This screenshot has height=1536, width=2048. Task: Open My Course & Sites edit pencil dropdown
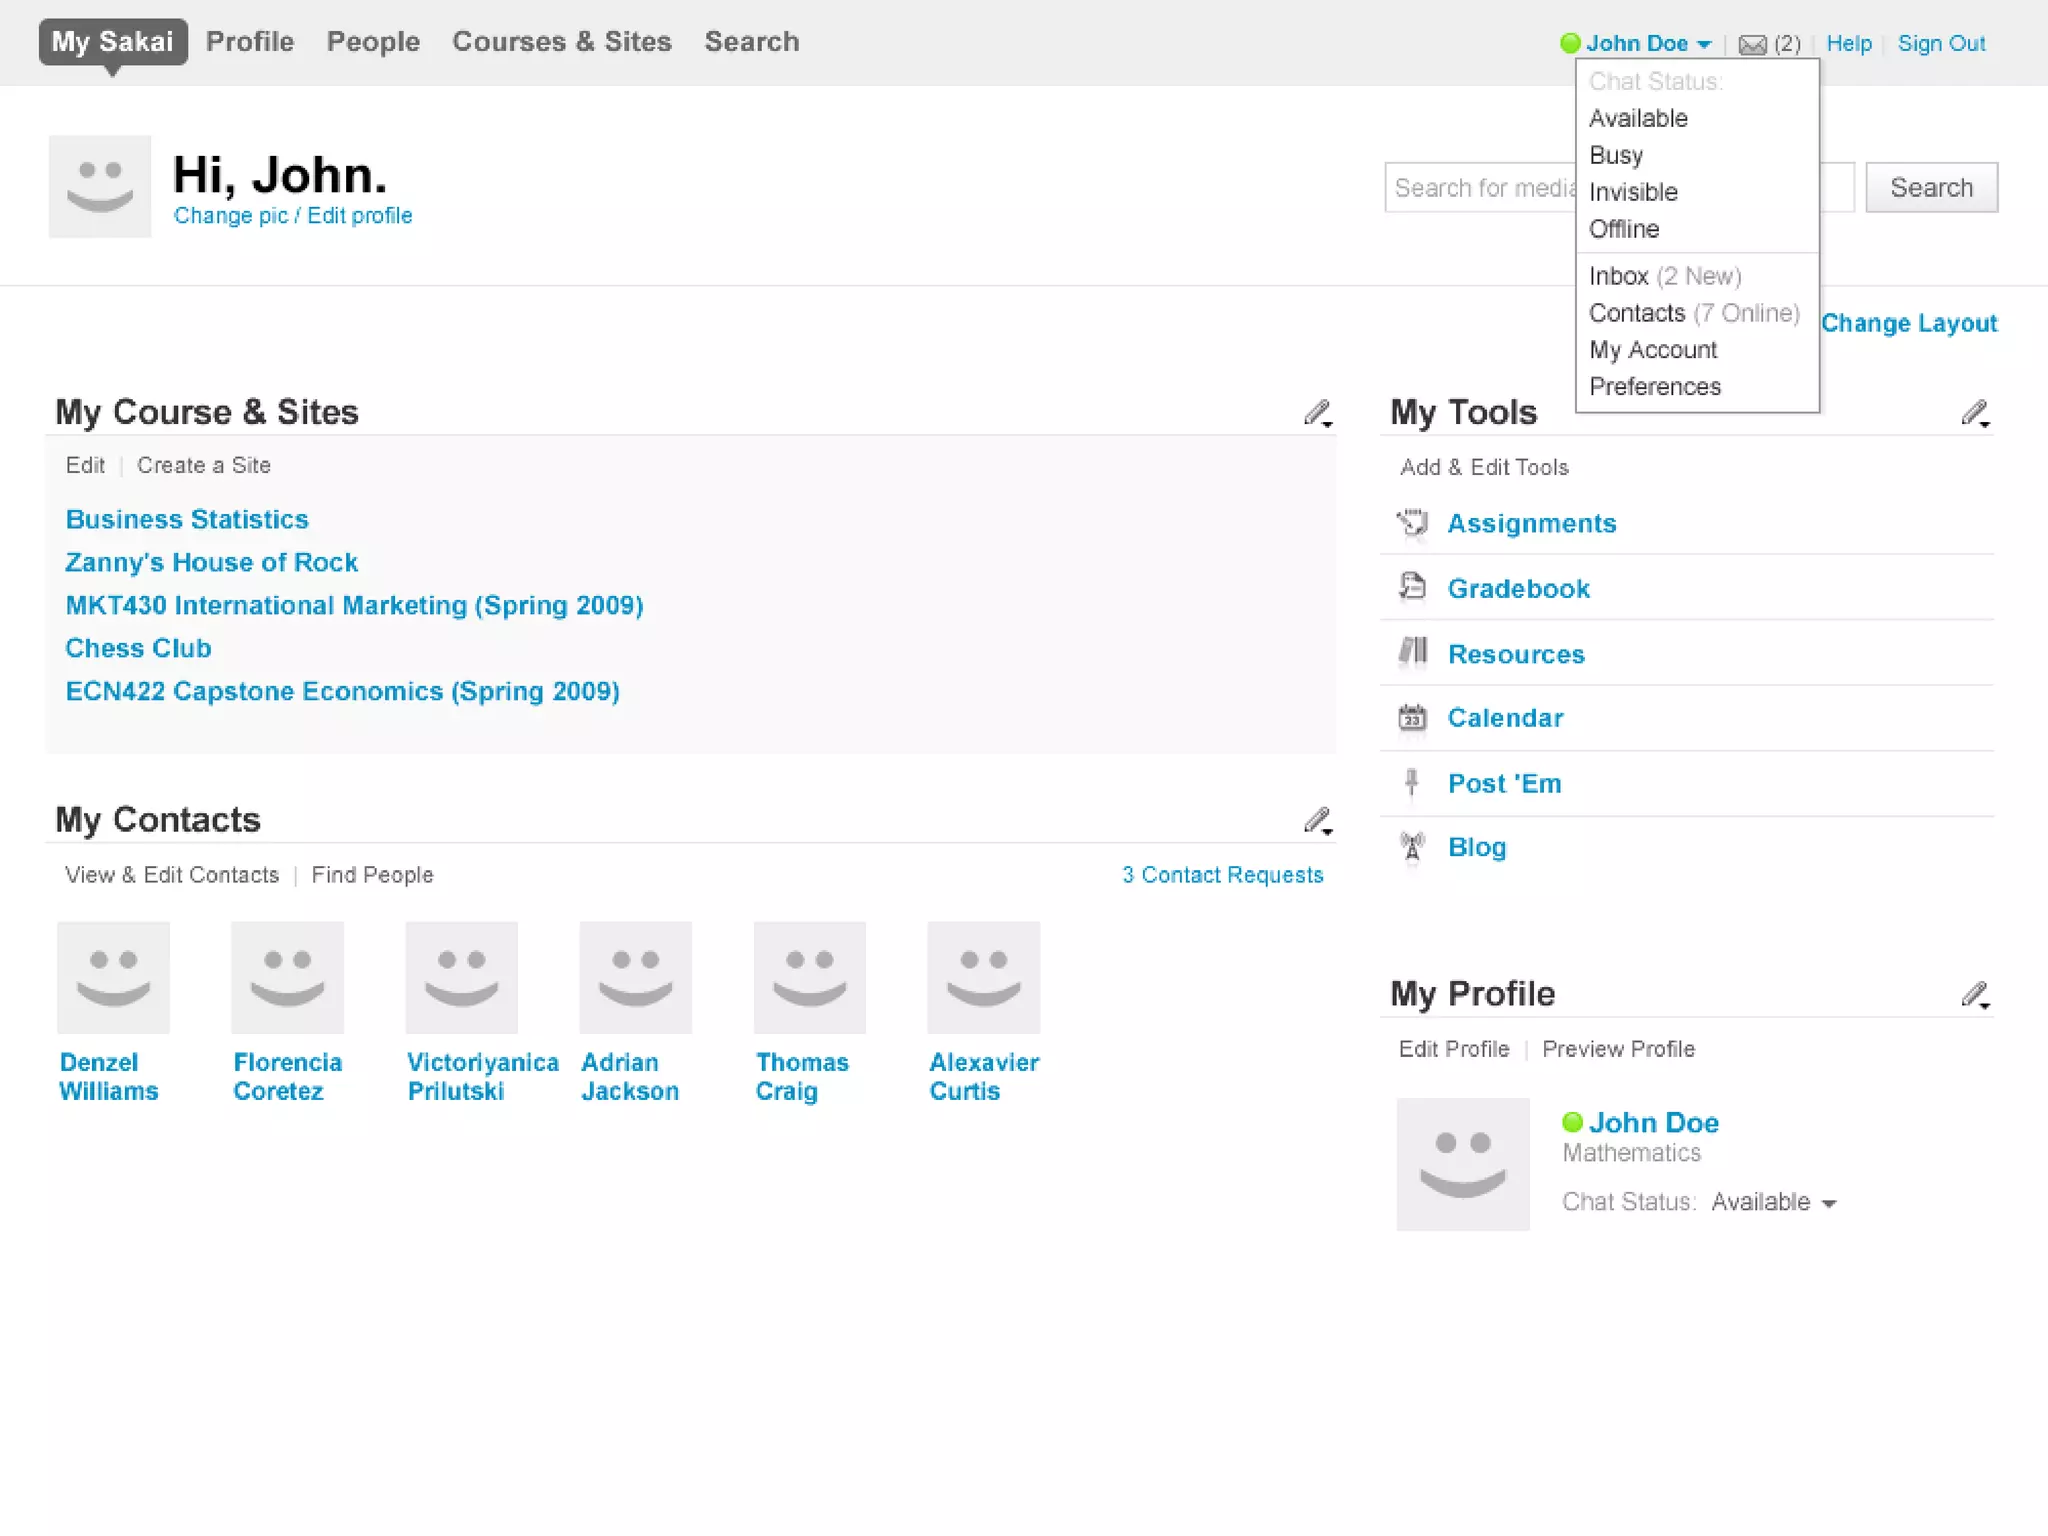[1318, 413]
